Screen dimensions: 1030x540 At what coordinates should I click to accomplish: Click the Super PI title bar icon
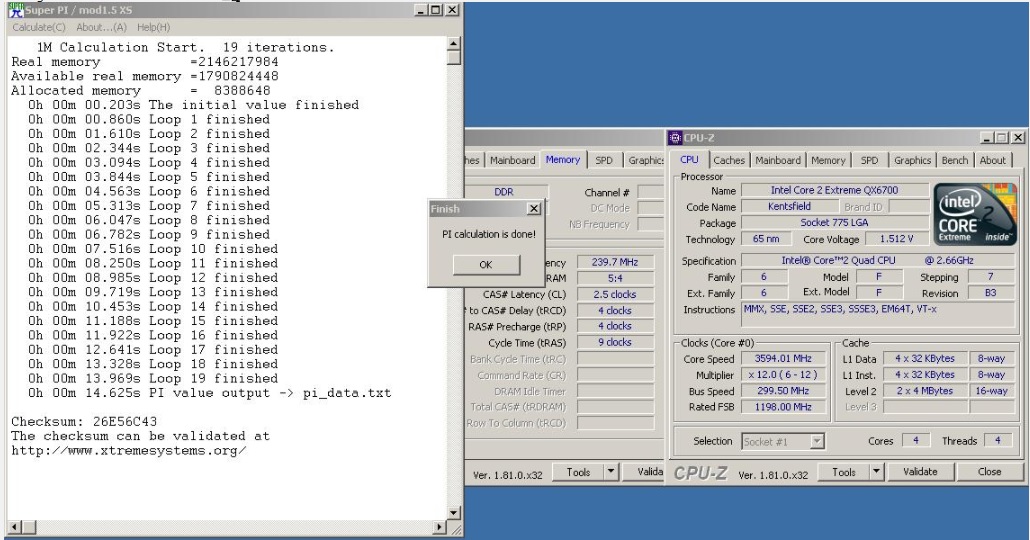point(16,10)
